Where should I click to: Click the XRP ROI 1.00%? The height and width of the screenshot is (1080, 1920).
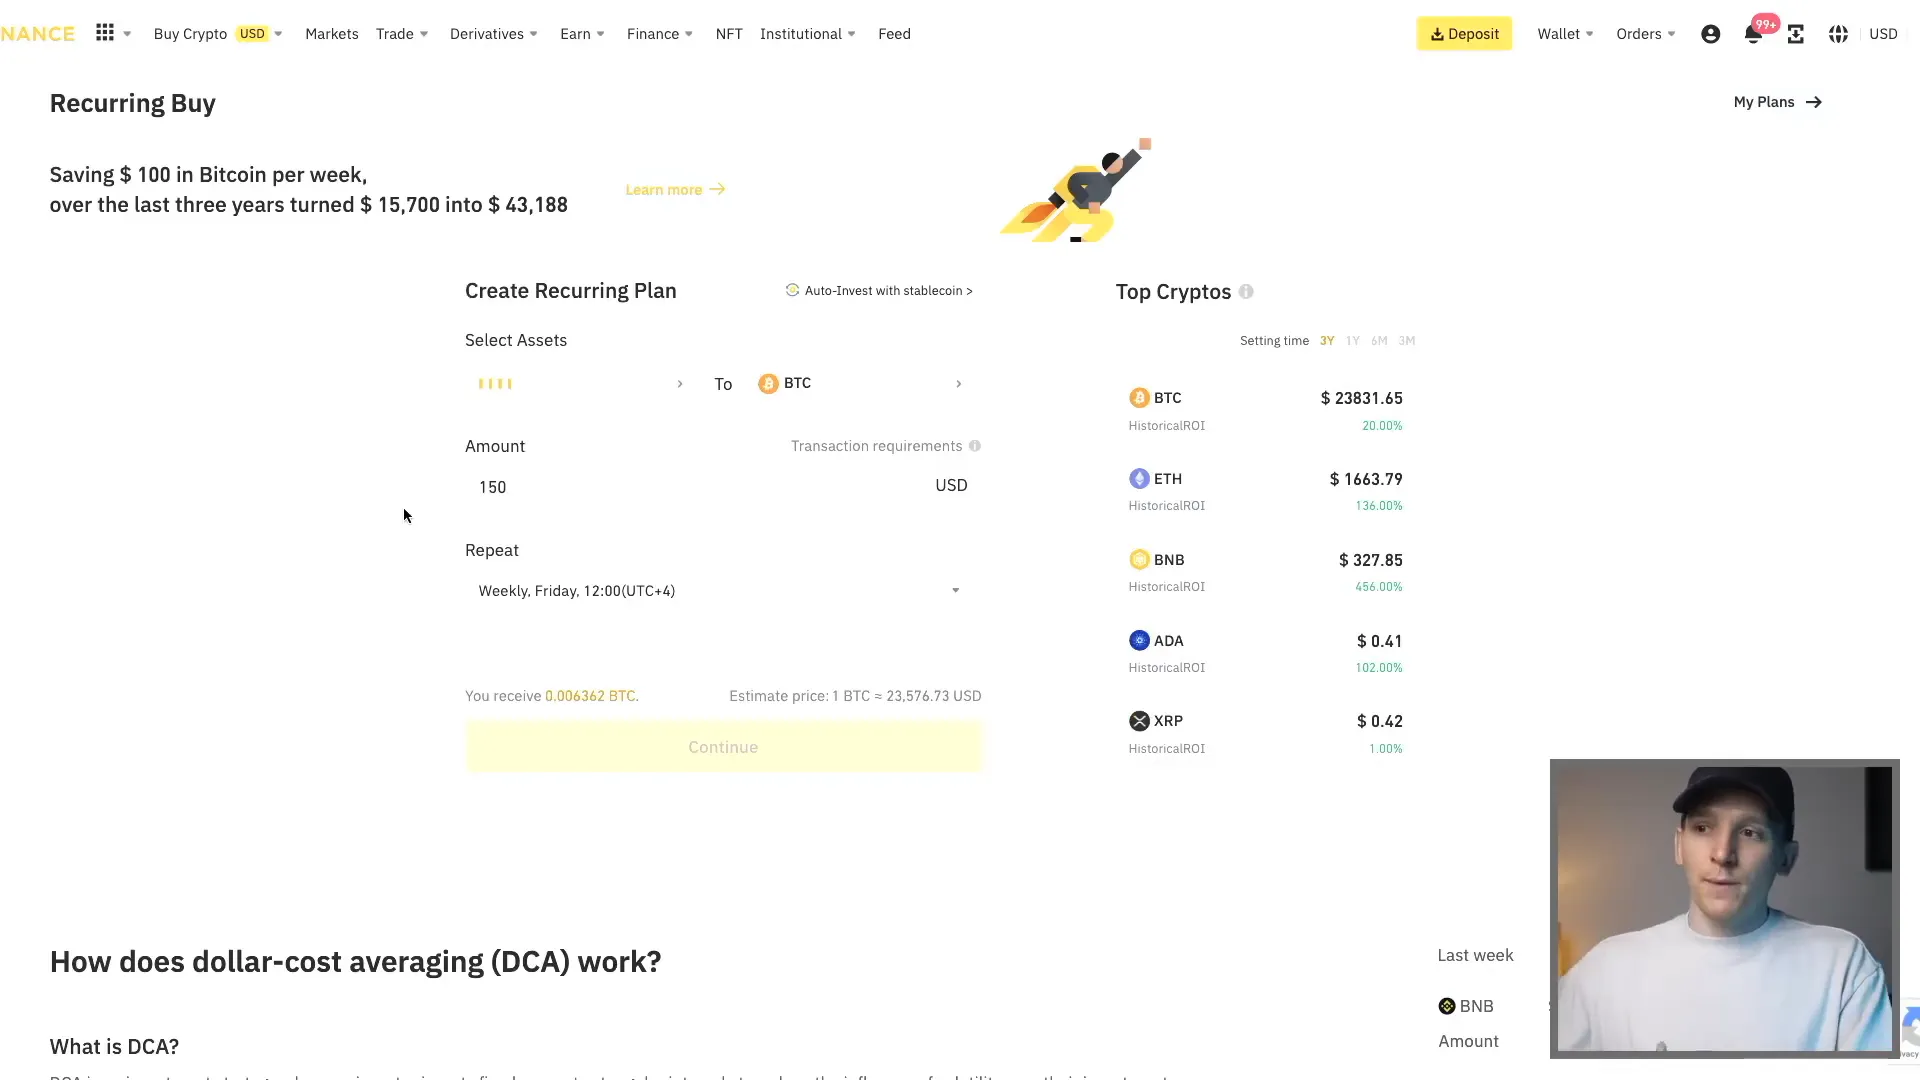pyautogui.click(x=1386, y=749)
